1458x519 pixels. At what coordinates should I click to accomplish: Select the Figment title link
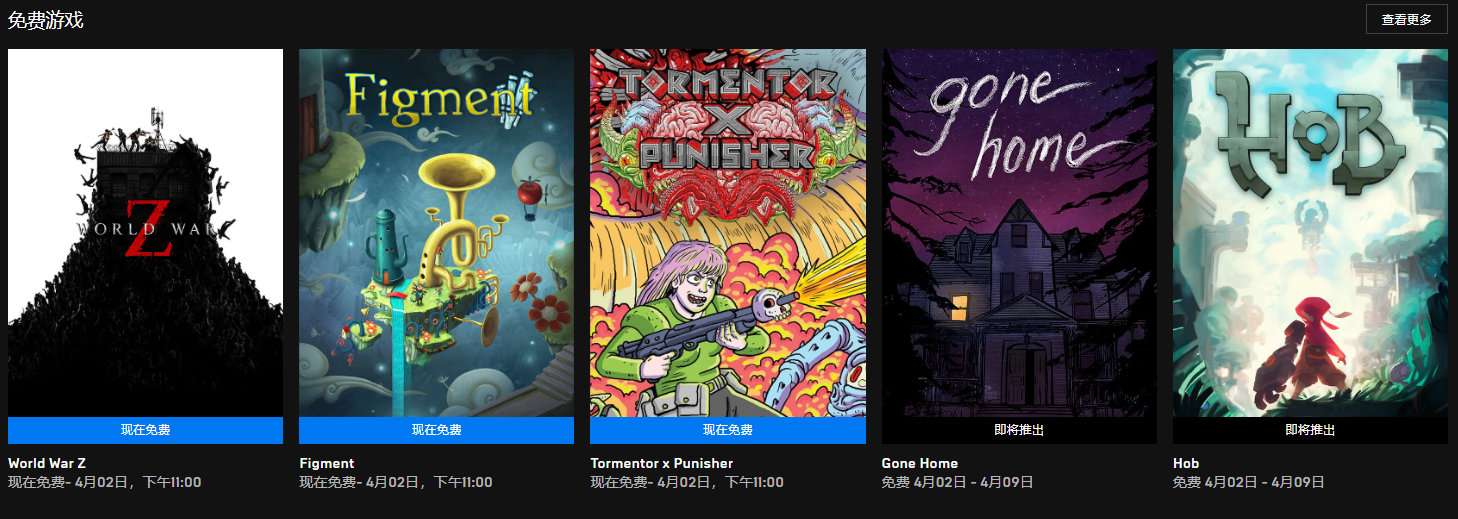pos(327,463)
